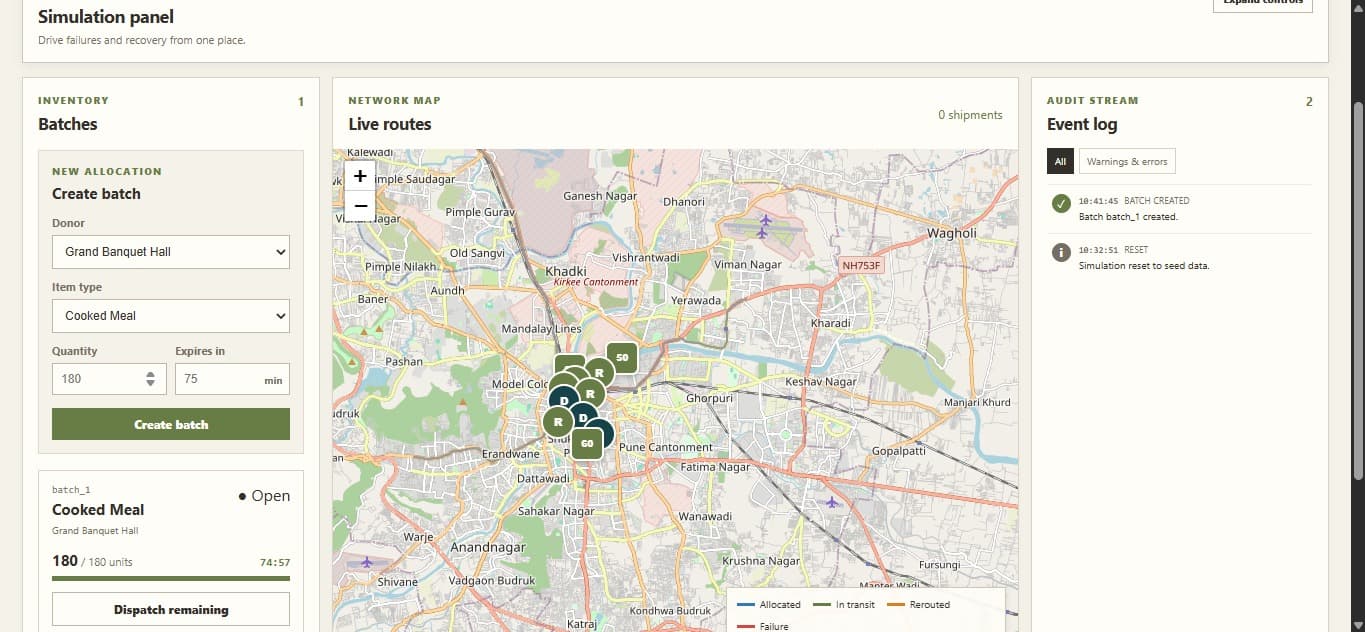Image resolution: width=1365 pixels, height=632 pixels.
Task: Create a new batch with the green button
Action: pyautogui.click(x=171, y=424)
